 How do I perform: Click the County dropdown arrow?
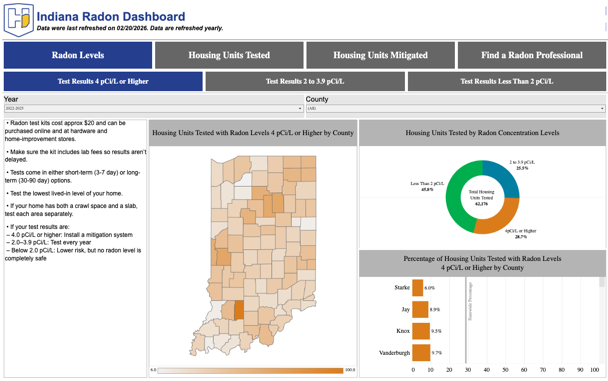click(602, 109)
